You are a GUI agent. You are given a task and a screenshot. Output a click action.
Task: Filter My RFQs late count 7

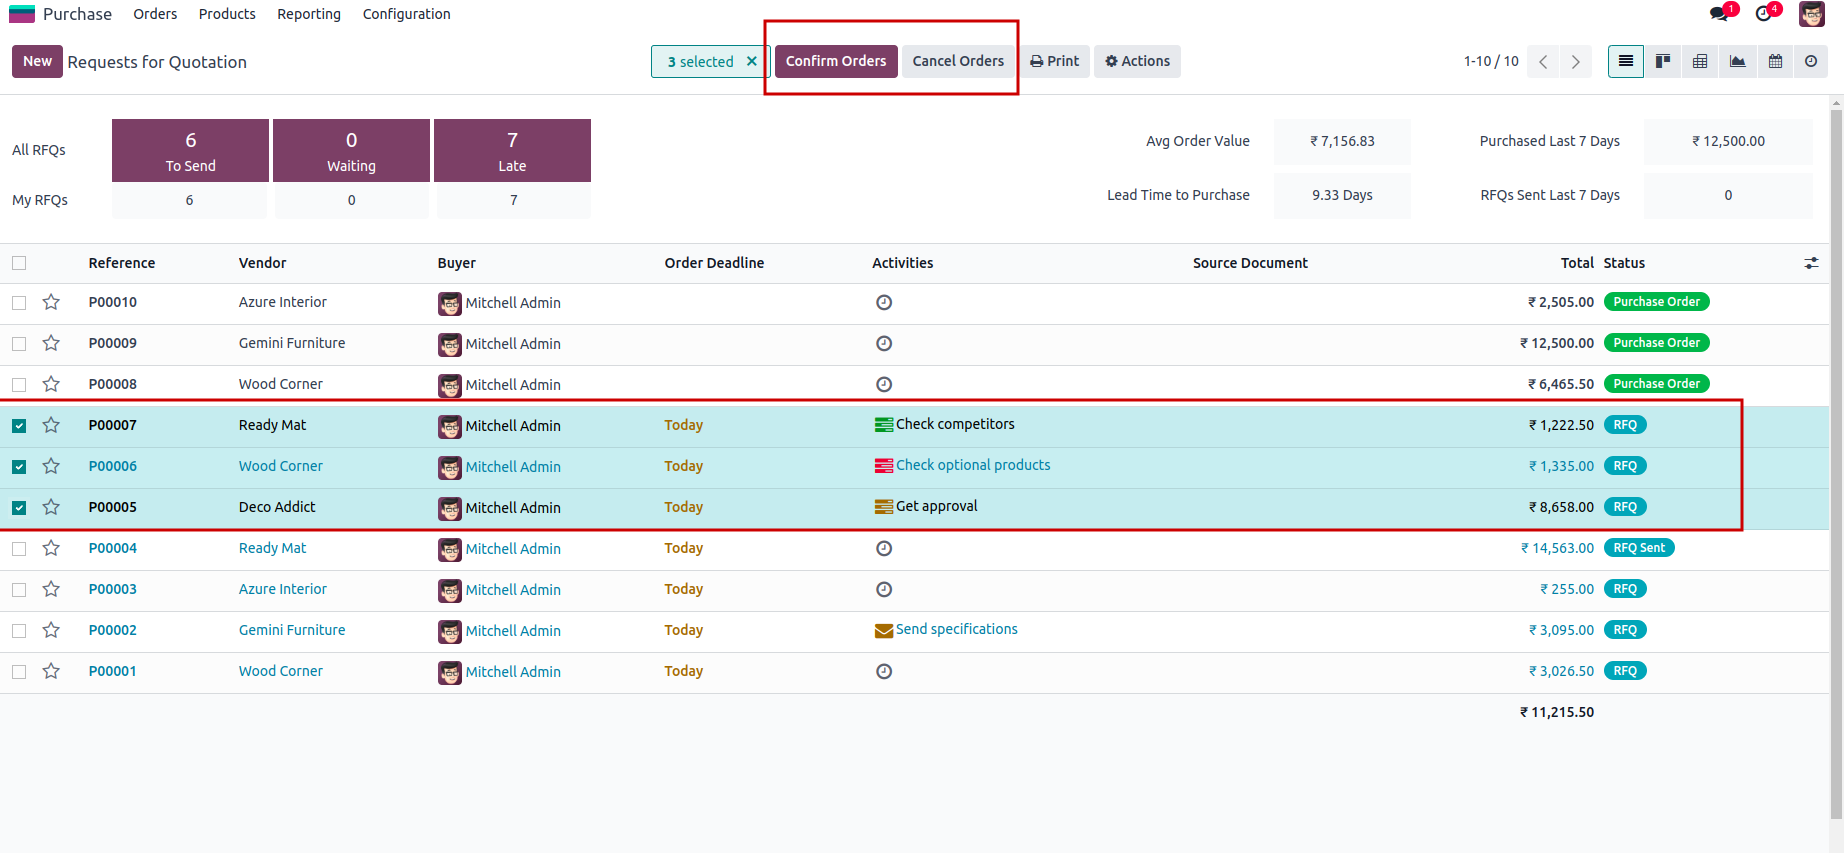click(513, 200)
